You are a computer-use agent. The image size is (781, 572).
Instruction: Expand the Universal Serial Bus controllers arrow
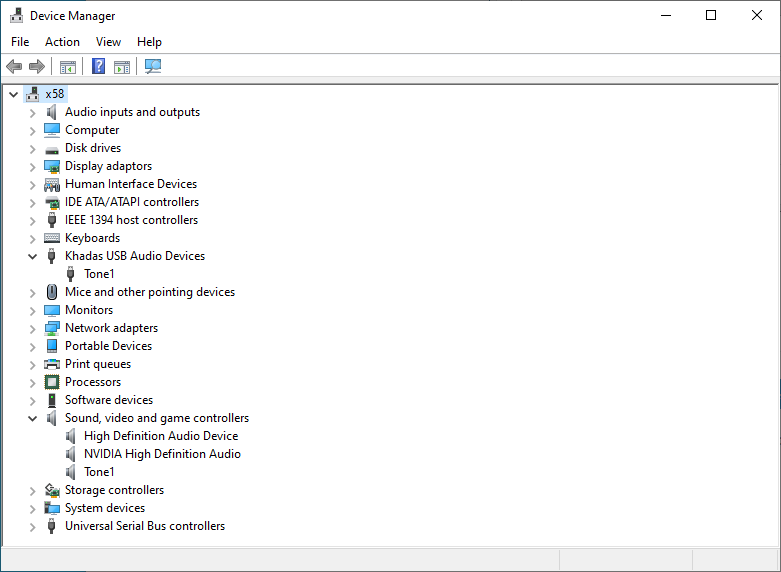click(32, 527)
